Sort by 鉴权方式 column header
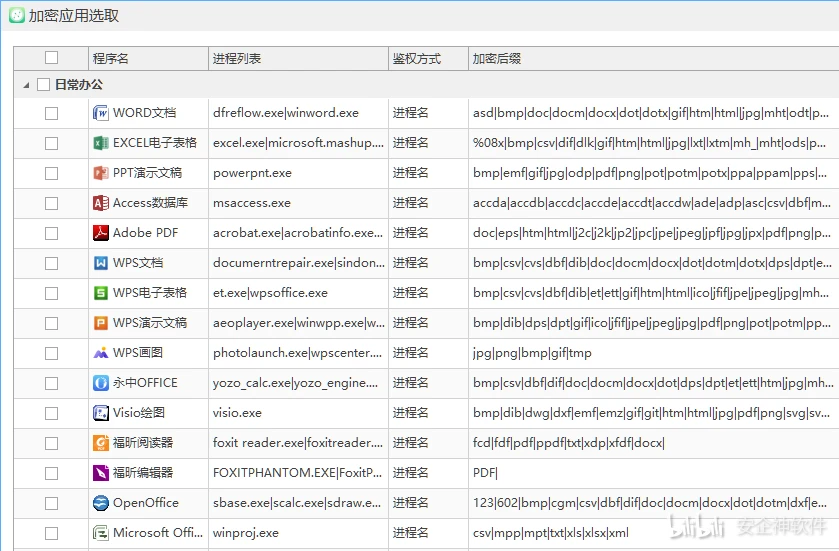 click(428, 58)
